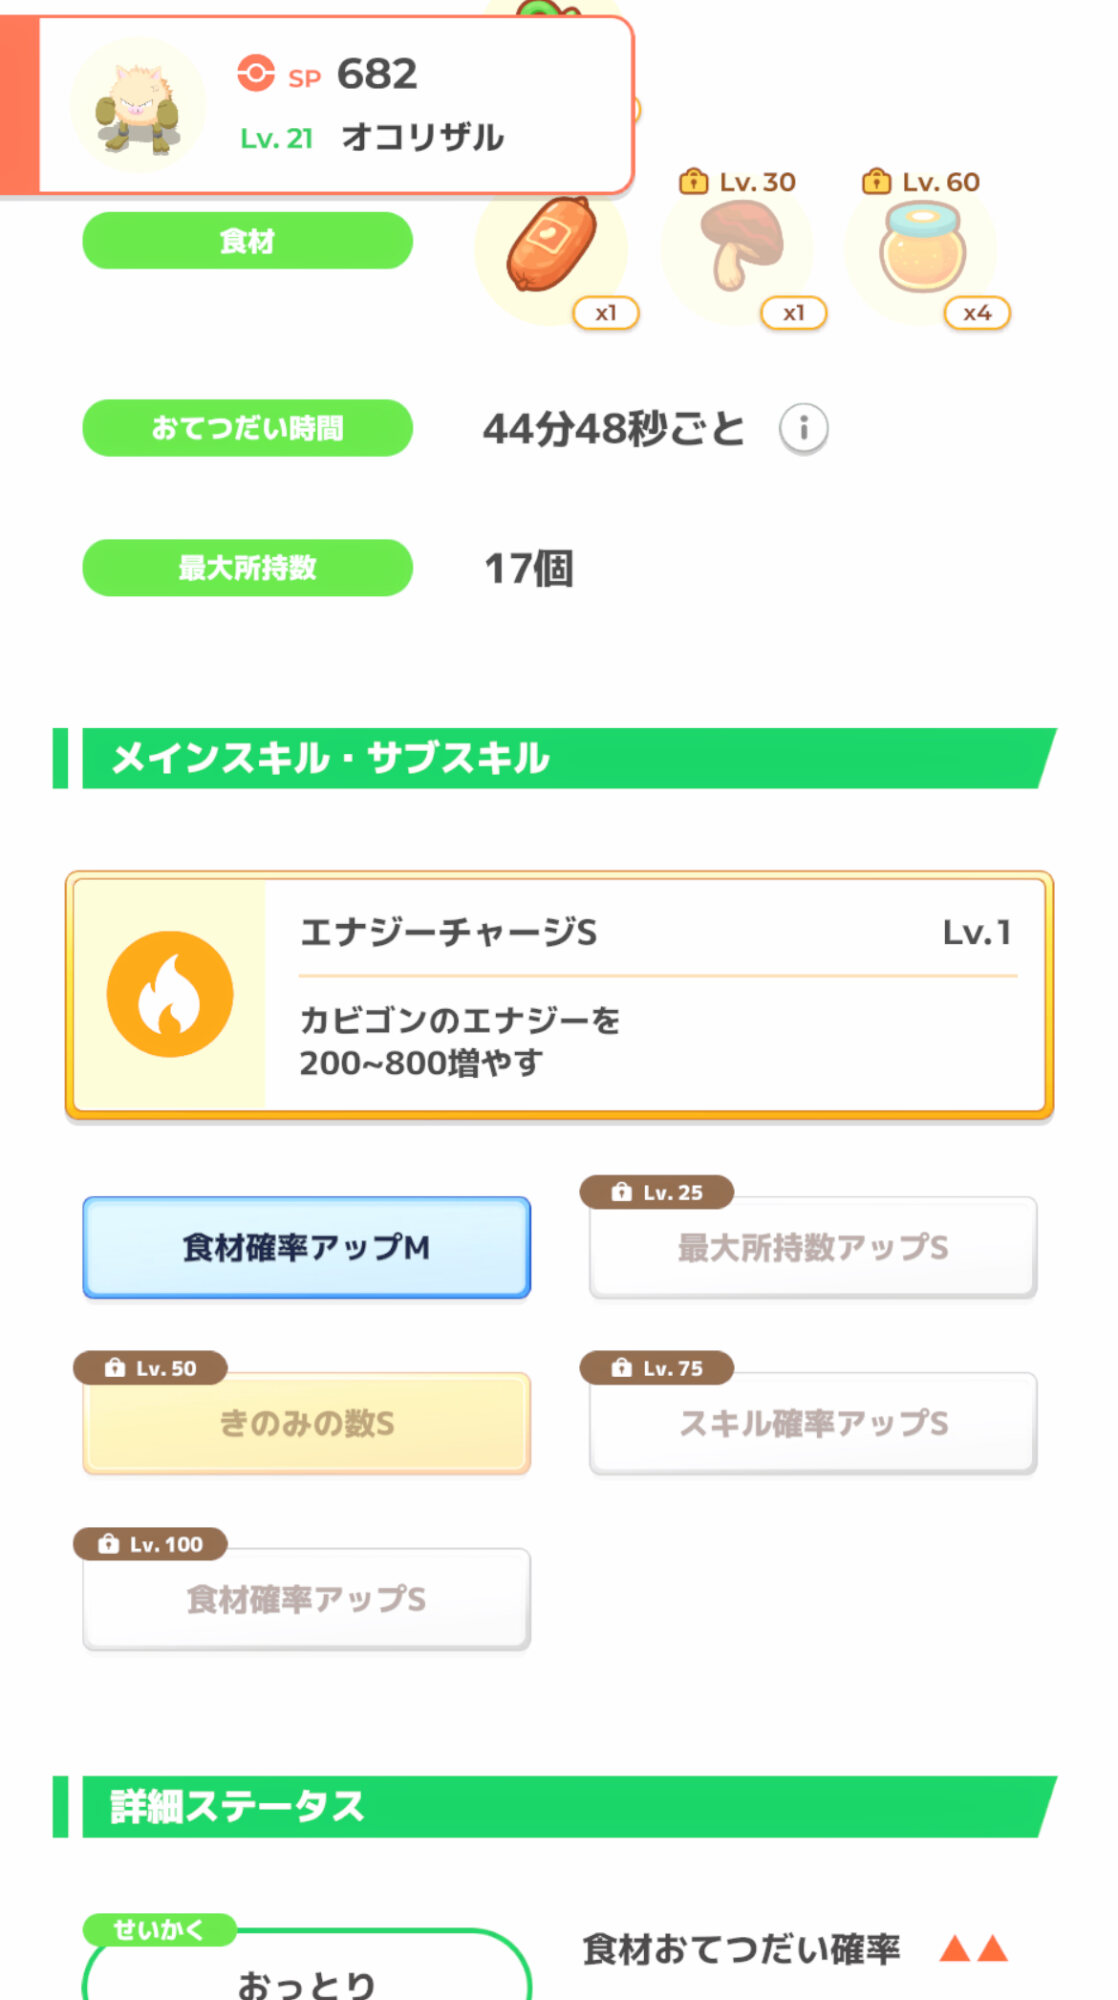Select the 食材確率アップM sub skill
The image size is (1118, 2000).
tap(306, 1247)
